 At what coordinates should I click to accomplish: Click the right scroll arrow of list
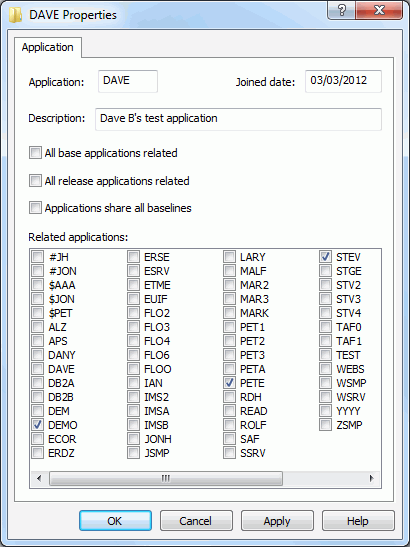tap(372, 478)
